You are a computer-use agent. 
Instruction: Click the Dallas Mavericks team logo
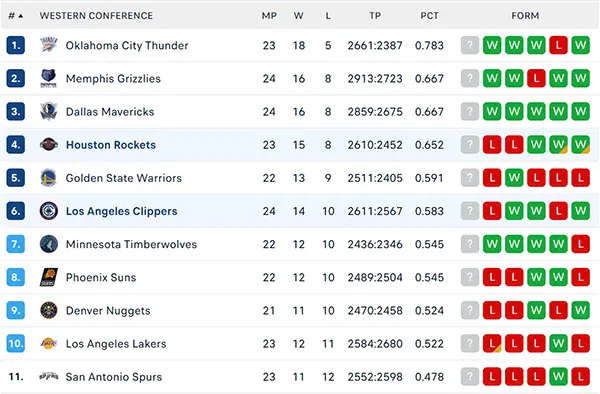click(49, 112)
